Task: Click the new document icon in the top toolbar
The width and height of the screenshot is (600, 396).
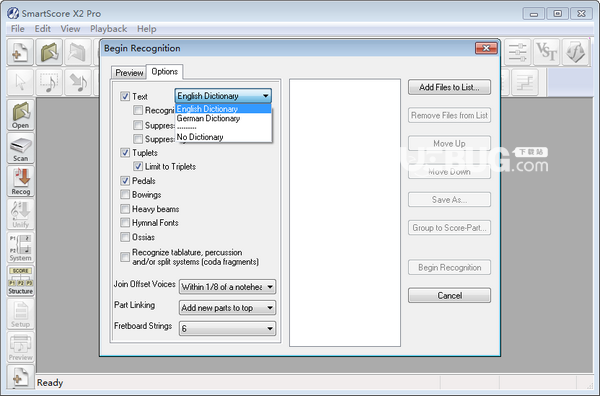Action: click(20, 52)
